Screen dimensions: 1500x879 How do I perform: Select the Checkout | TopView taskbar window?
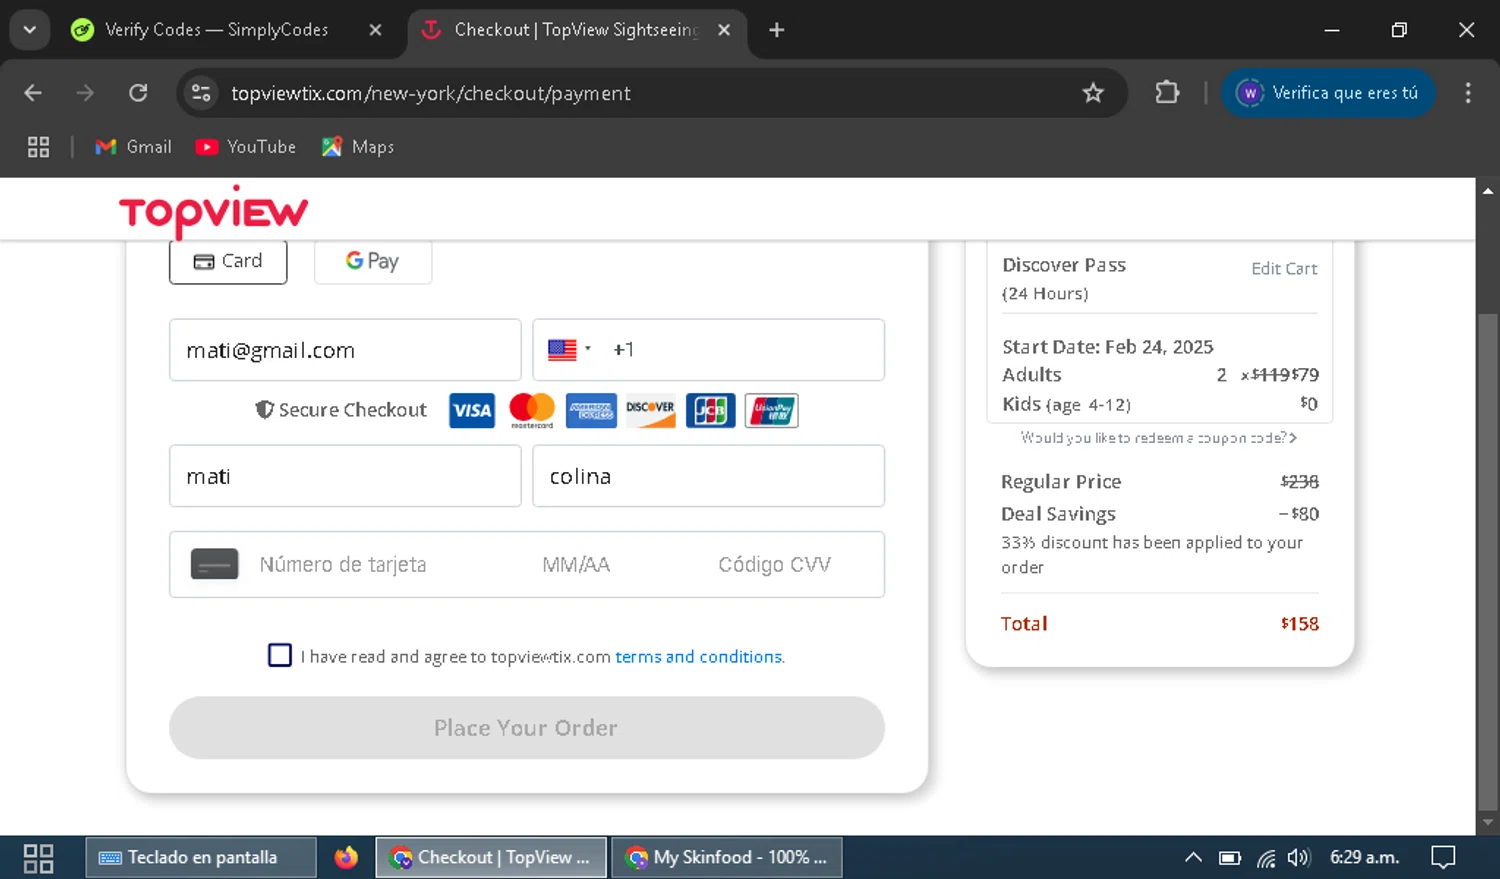click(x=491, y=858)
